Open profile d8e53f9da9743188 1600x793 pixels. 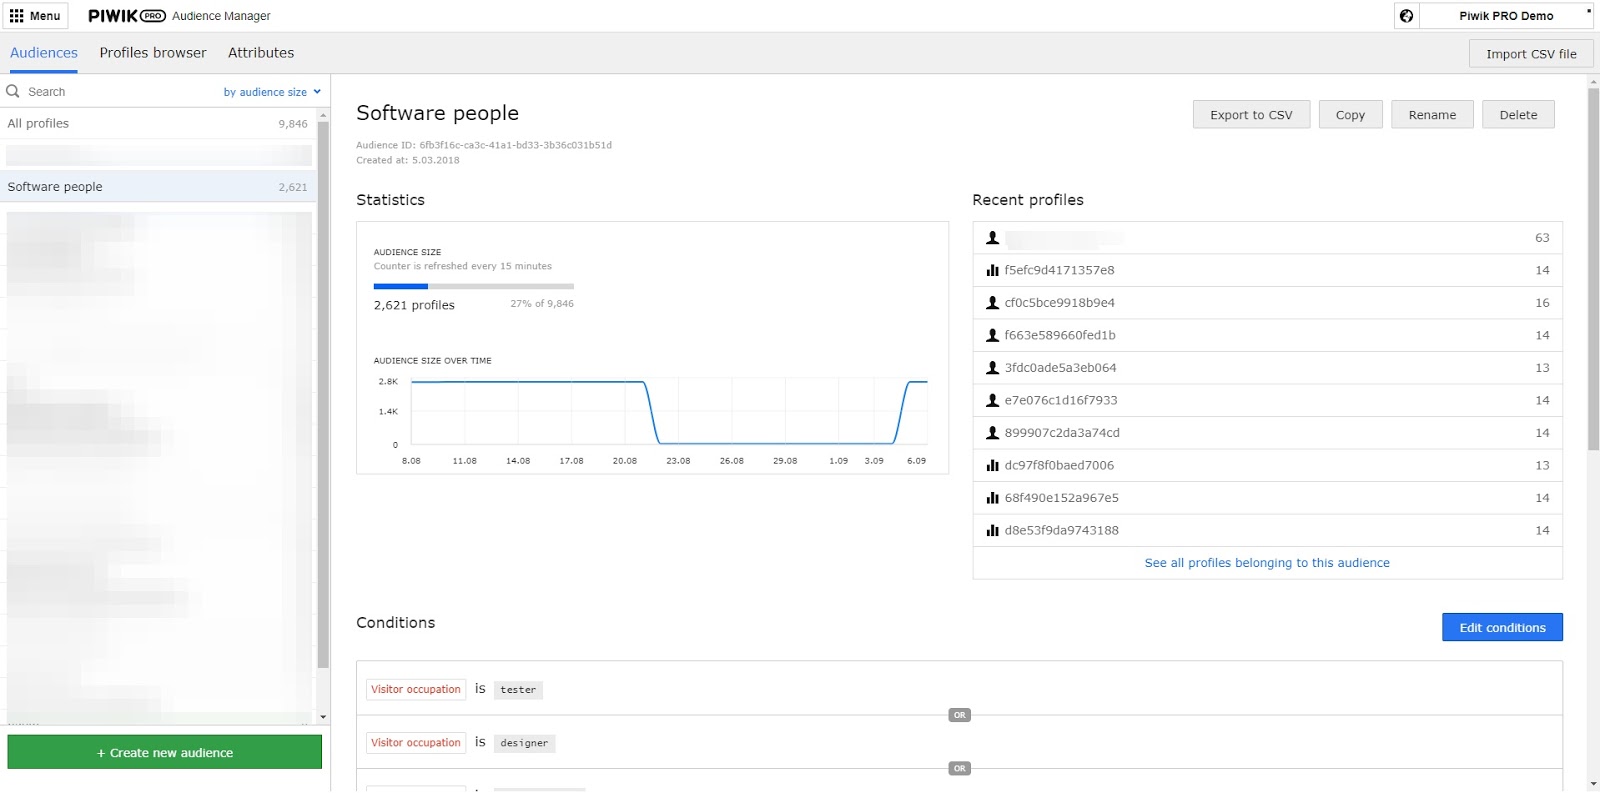coord(1061,530)
